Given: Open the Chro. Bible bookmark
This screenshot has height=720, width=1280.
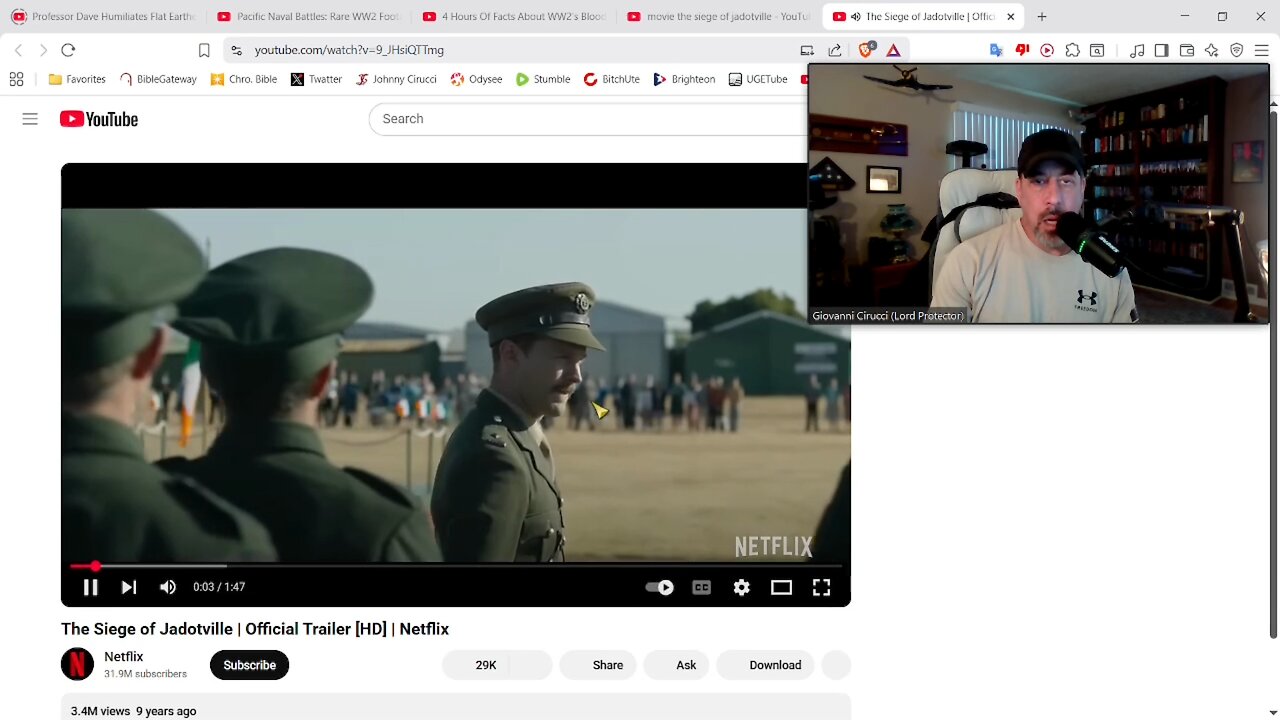Looking at the screenshot, I should 244,79.
